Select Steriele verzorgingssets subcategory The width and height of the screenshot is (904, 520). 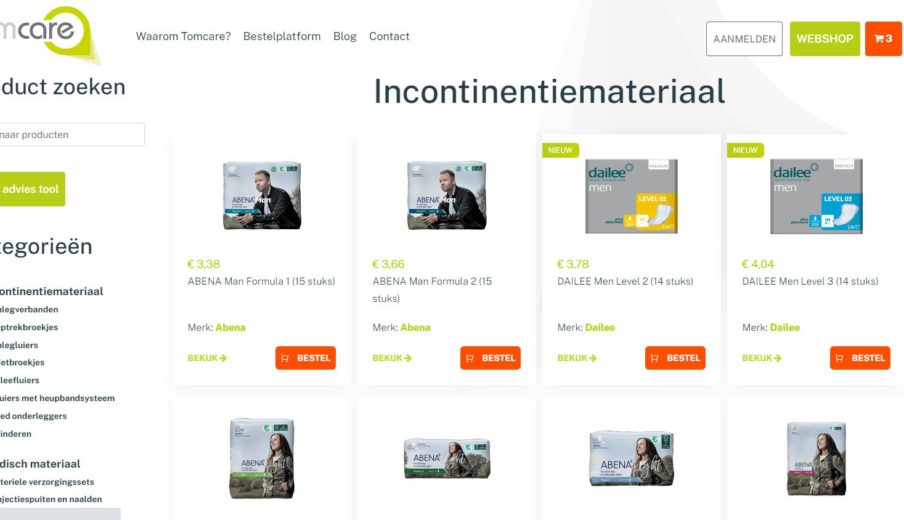tap(47, 482)
